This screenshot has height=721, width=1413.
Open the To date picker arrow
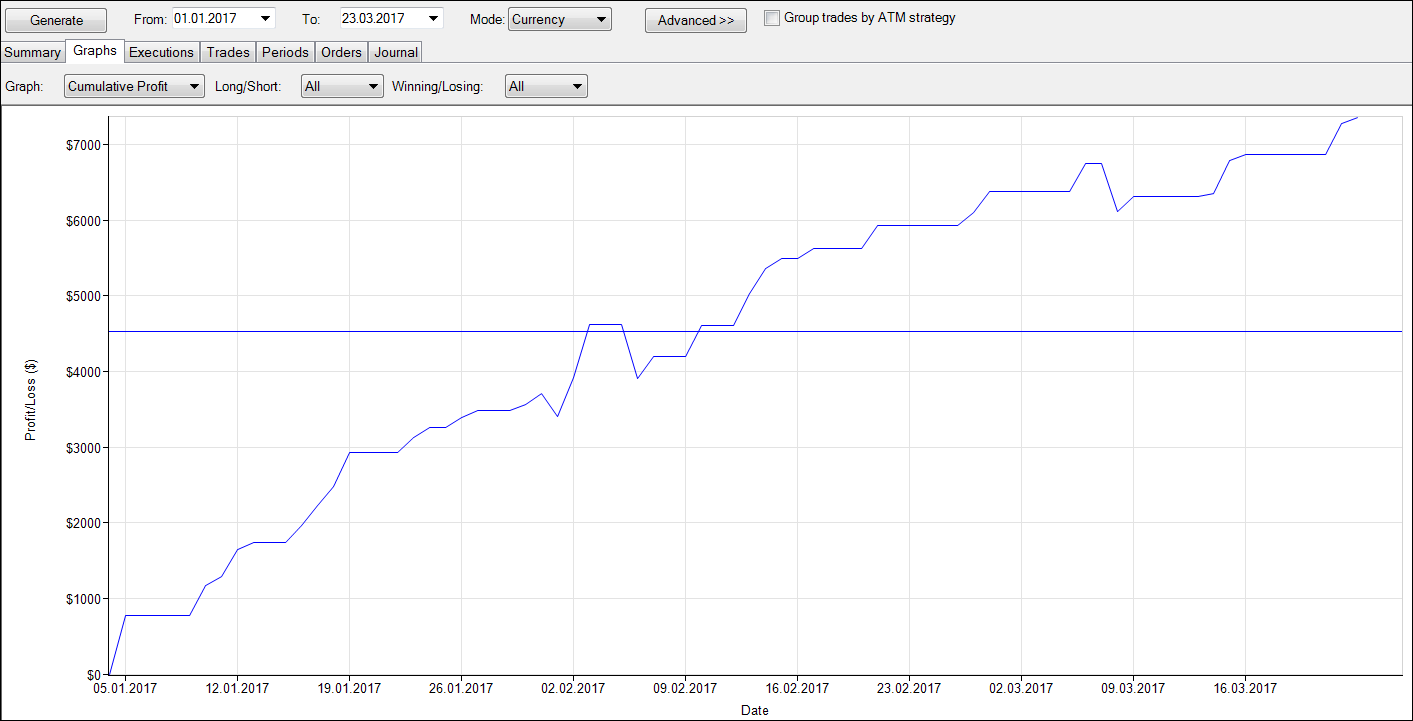[x=433, y=19]
